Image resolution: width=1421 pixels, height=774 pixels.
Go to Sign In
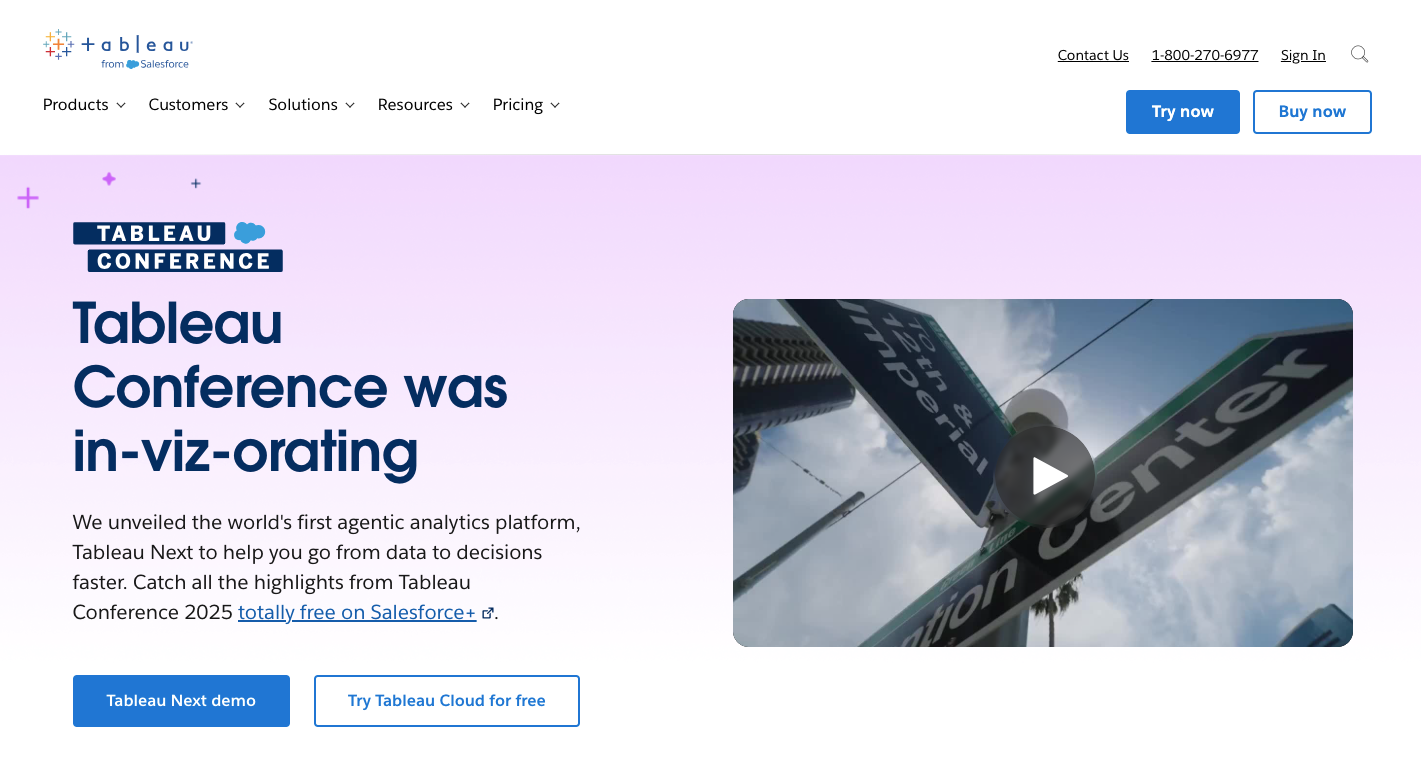coord(1303,55)
